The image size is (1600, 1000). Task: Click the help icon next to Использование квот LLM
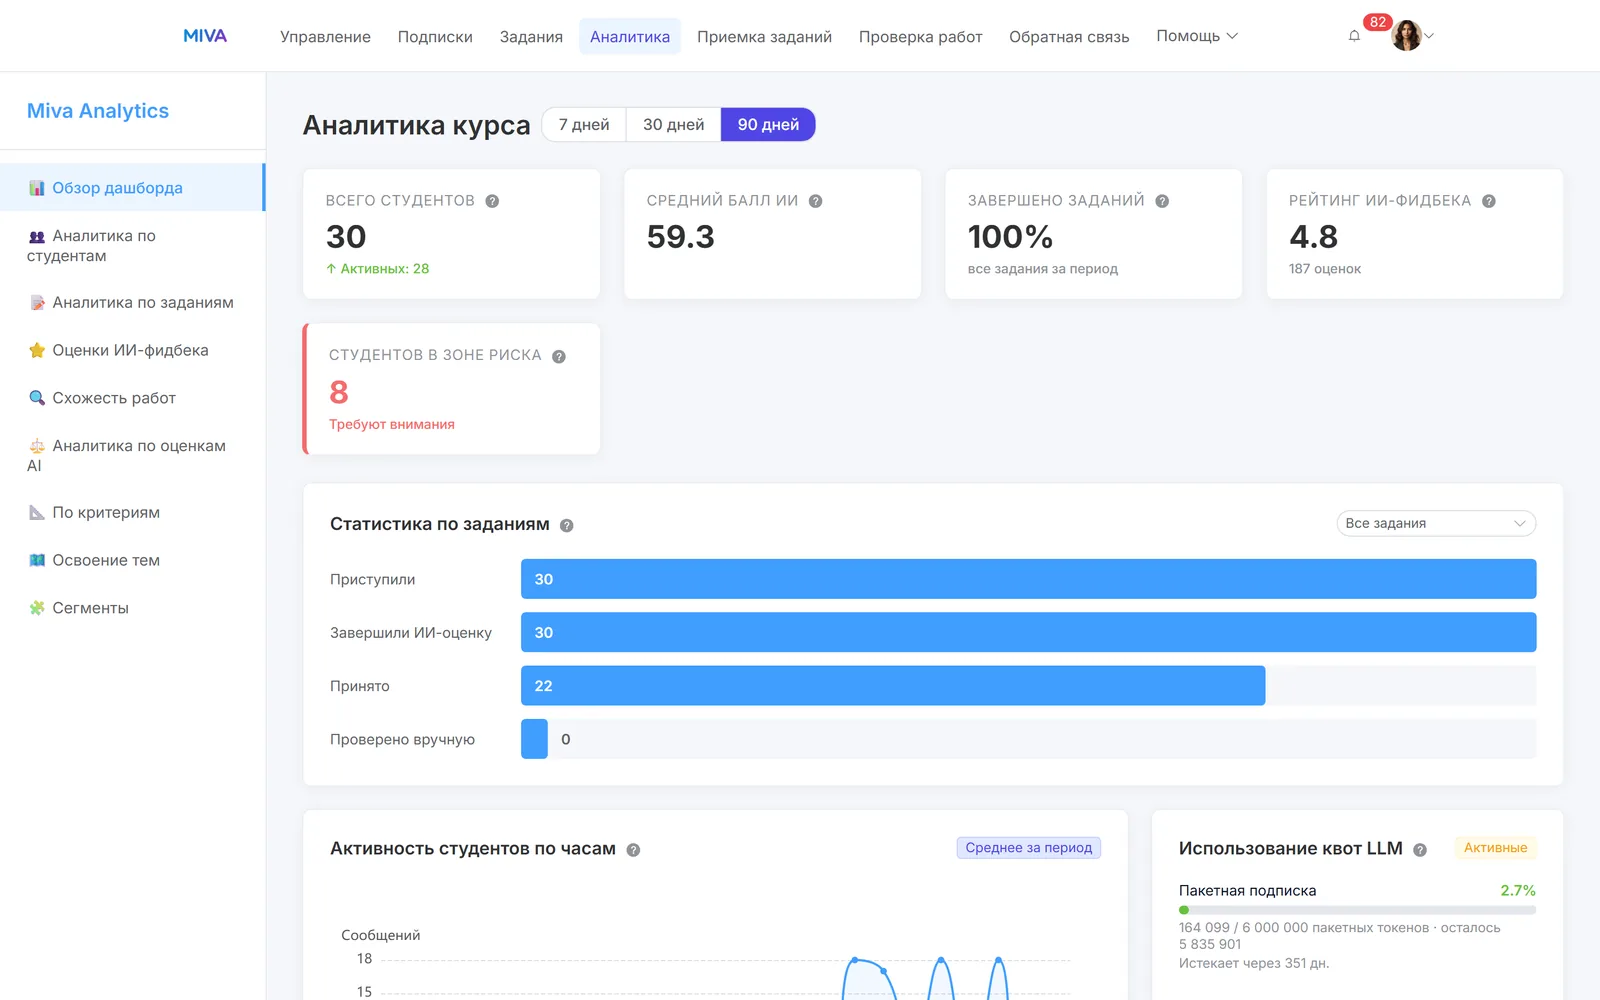[1420, 850]
